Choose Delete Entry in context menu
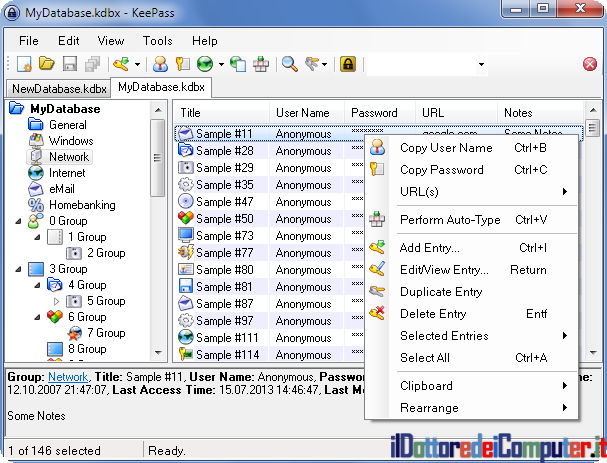 coord(472,314)
